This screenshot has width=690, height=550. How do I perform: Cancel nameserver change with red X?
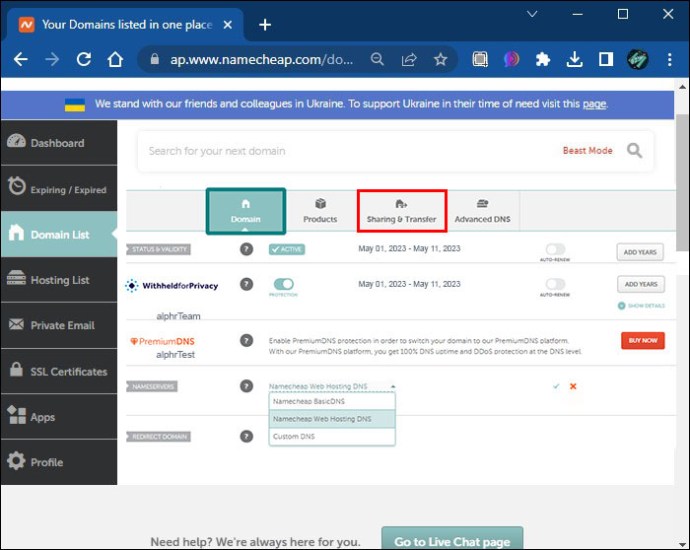pos(573,386)
